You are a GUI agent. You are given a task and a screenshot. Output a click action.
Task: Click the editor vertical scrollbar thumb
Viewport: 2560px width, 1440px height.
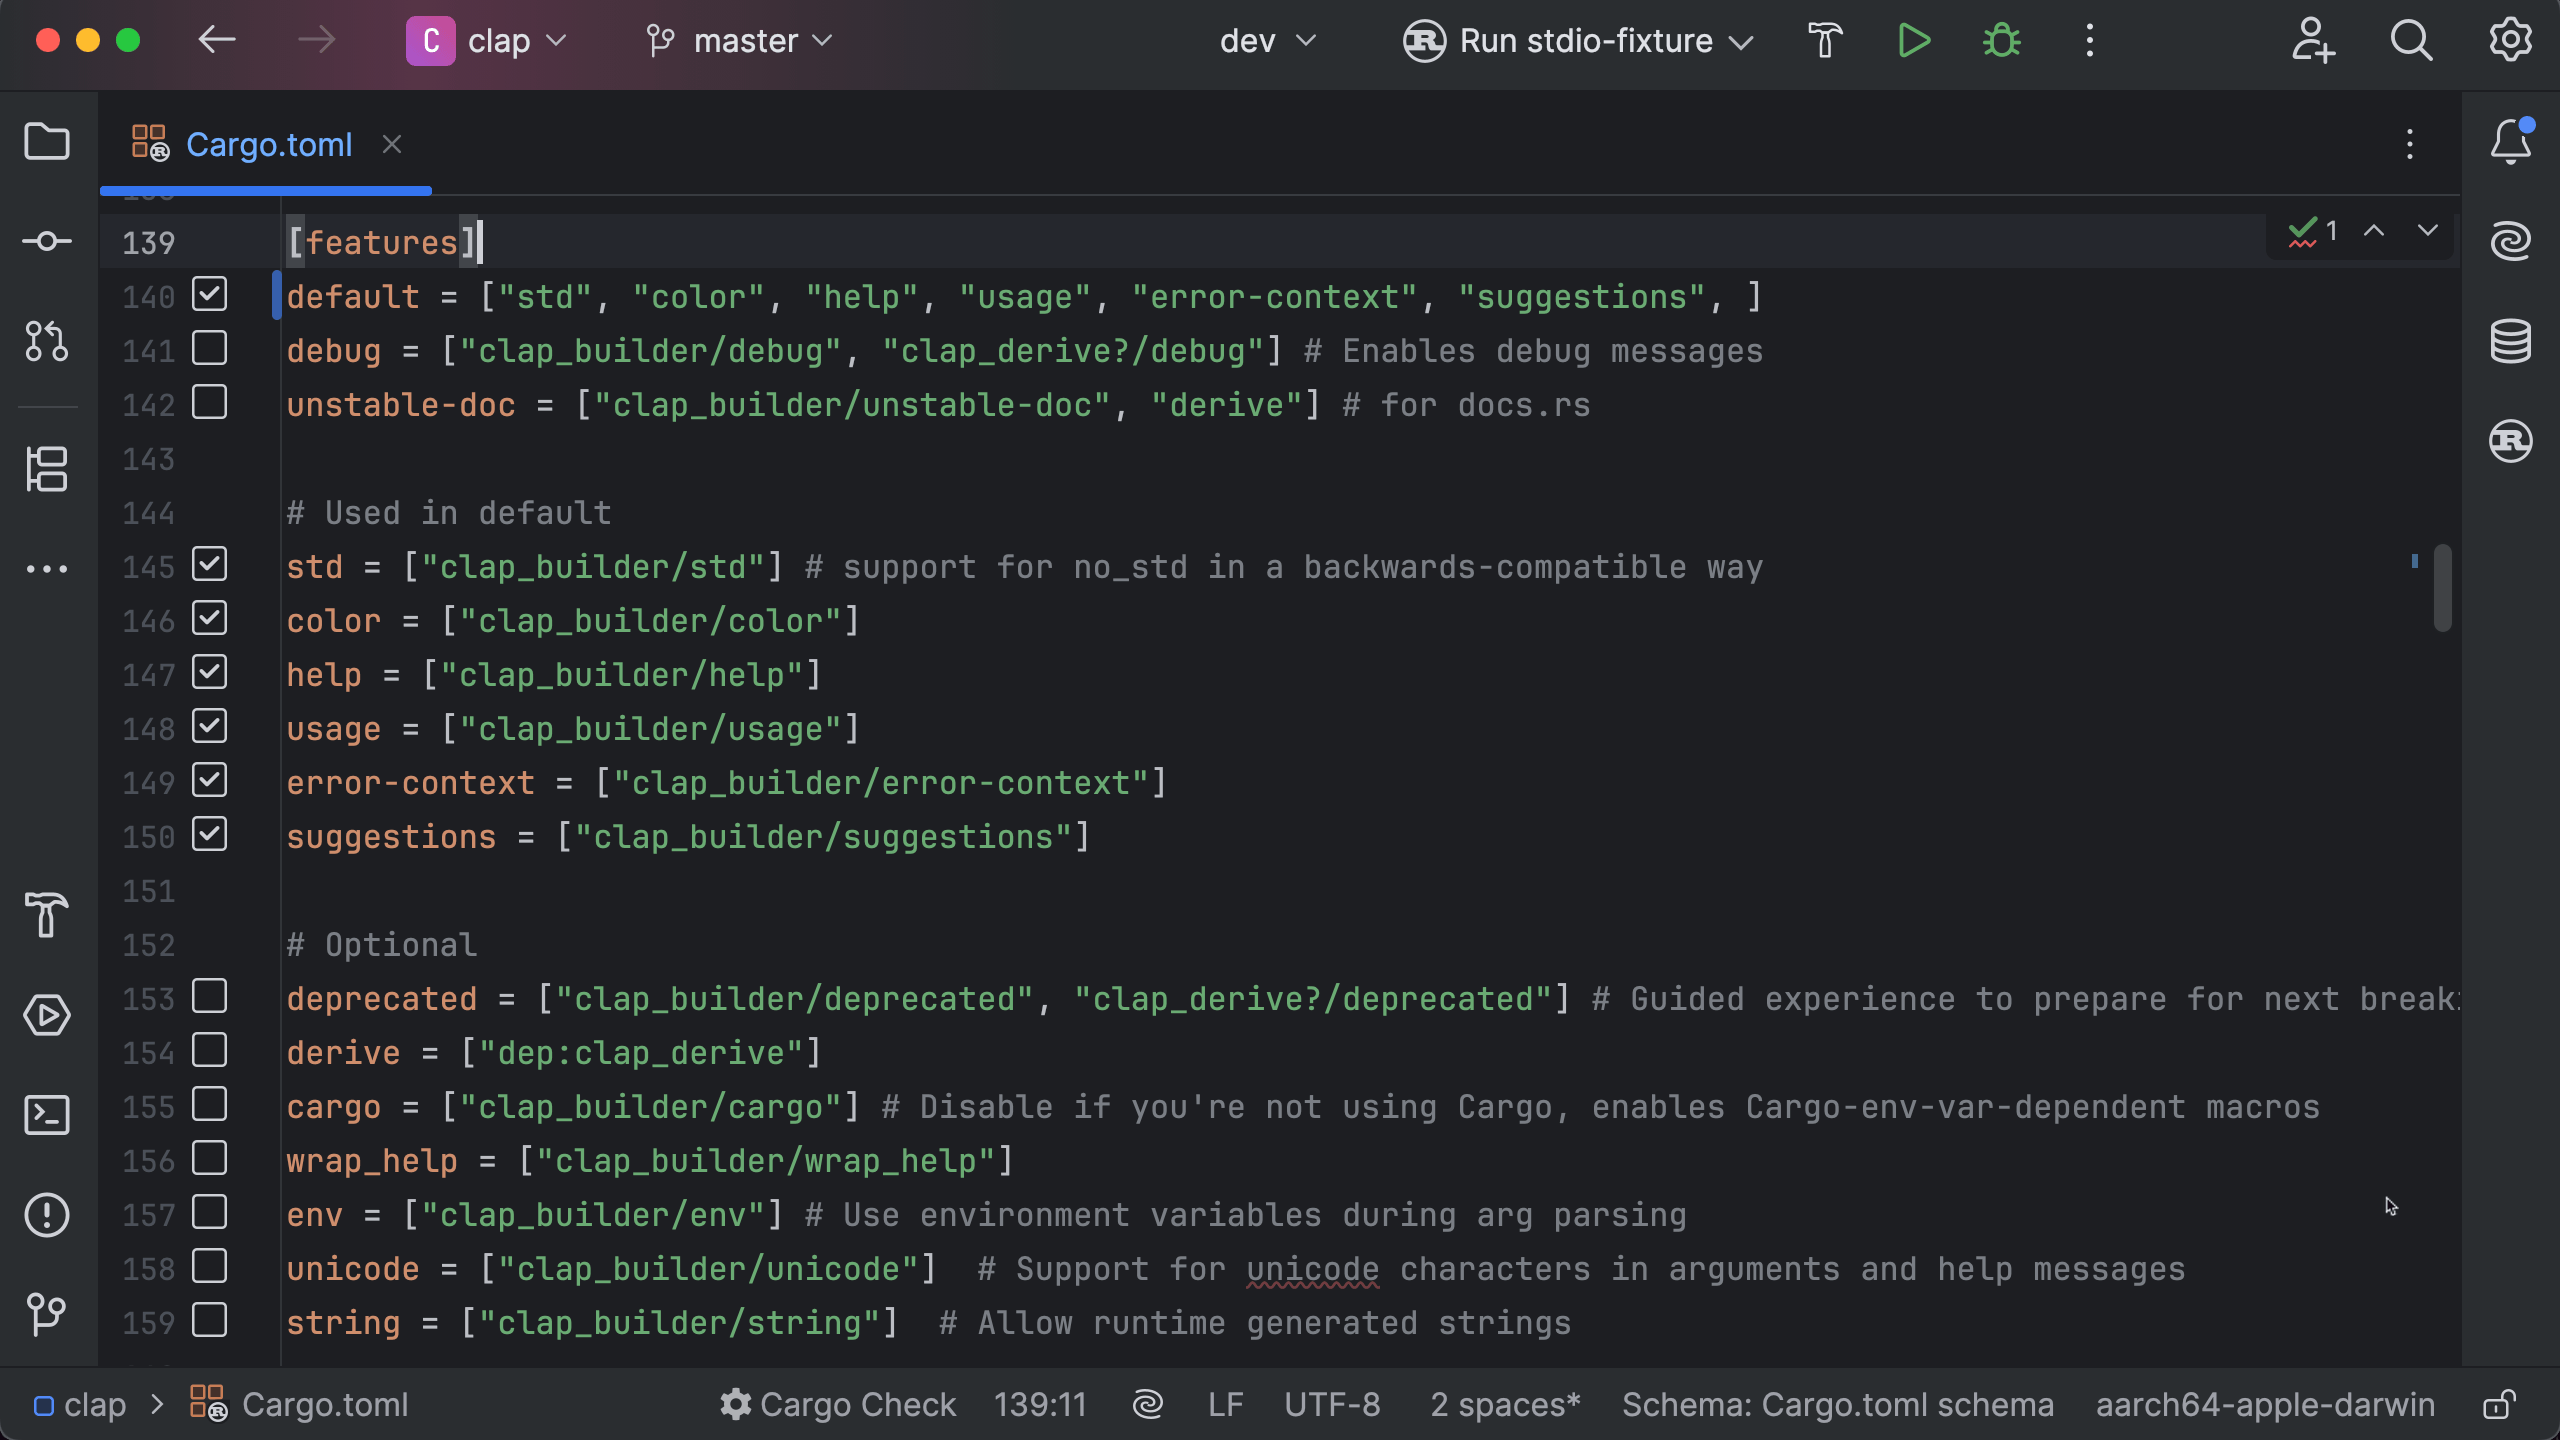pyautogui.click(x=2443, y=588)
